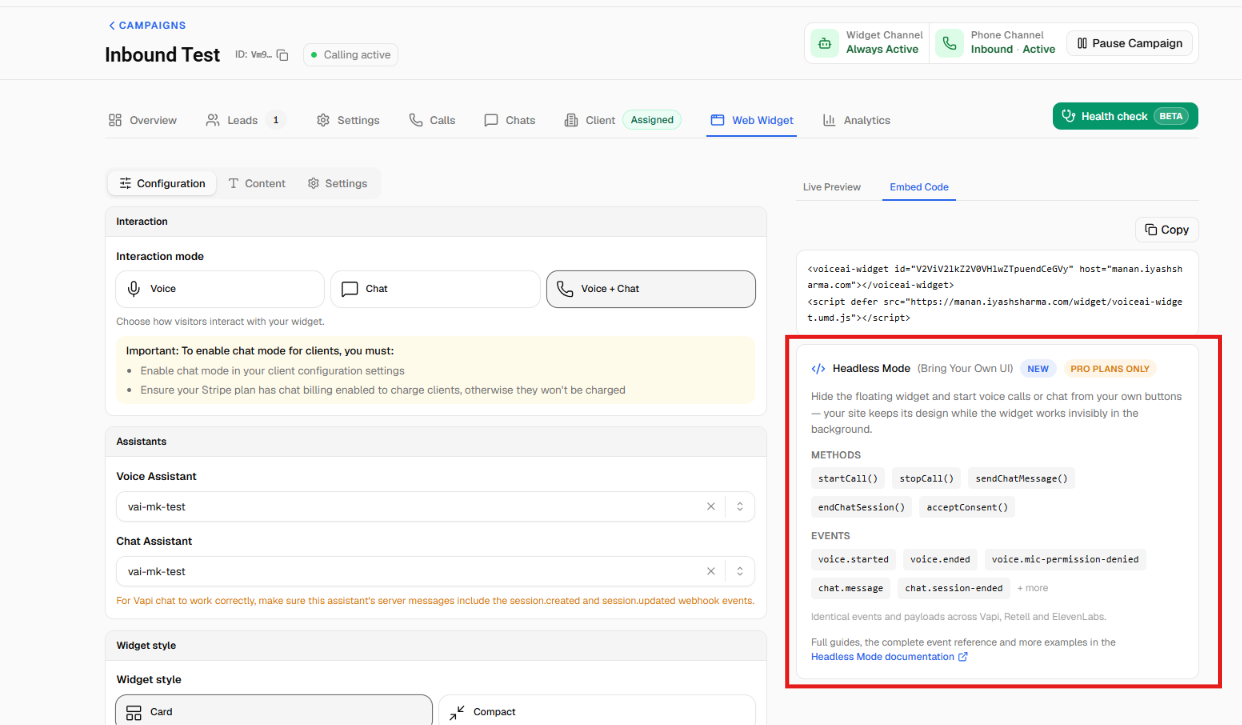Click the Calling active status badge
Screen dimensions: 1242x725
pyautogui.click(x=350, y=55)
